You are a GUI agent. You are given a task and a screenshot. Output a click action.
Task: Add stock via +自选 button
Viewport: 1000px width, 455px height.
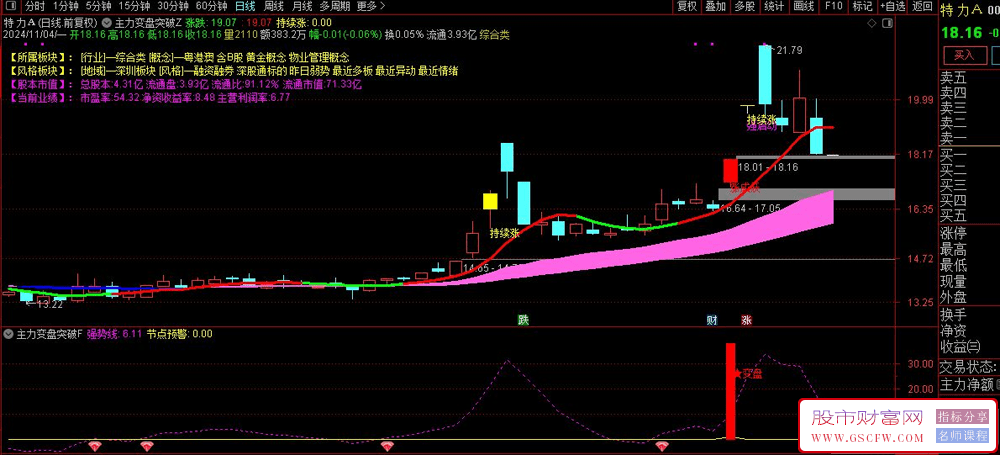[893, 6]
